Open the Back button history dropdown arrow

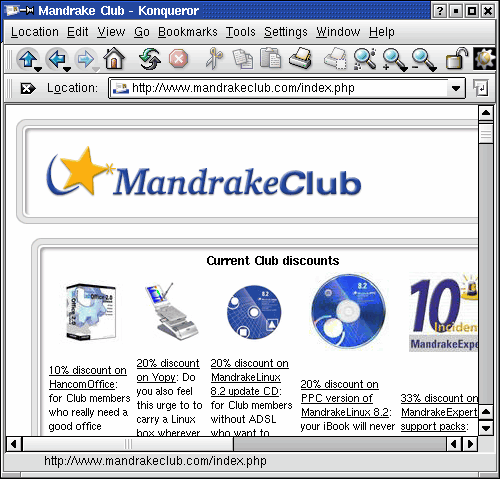pos(67,69)
